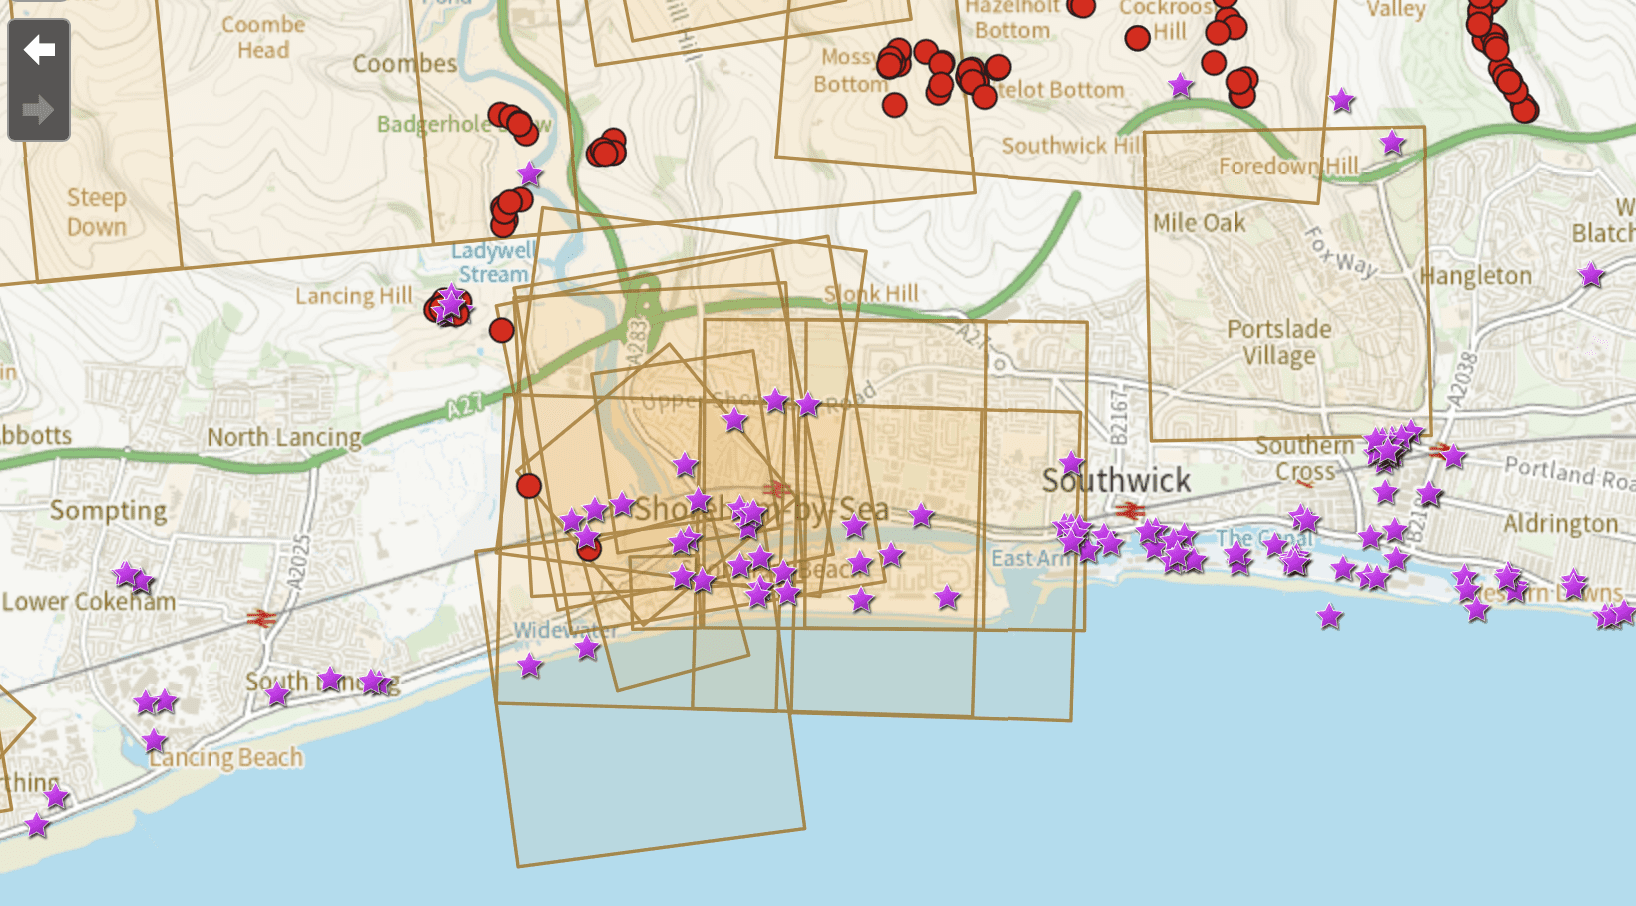Click the 'Portslade Village' label

pyautogui.click(x=1279, y=342)
